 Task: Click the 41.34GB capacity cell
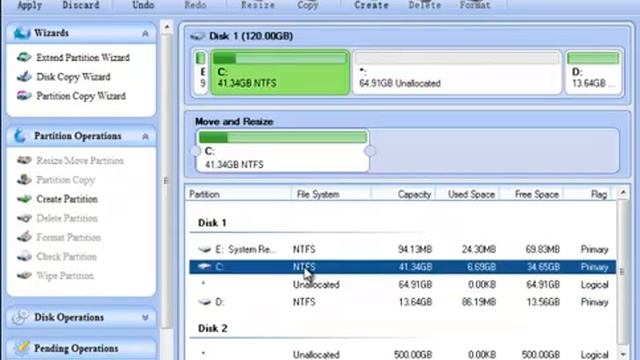(x=415, y=267)
